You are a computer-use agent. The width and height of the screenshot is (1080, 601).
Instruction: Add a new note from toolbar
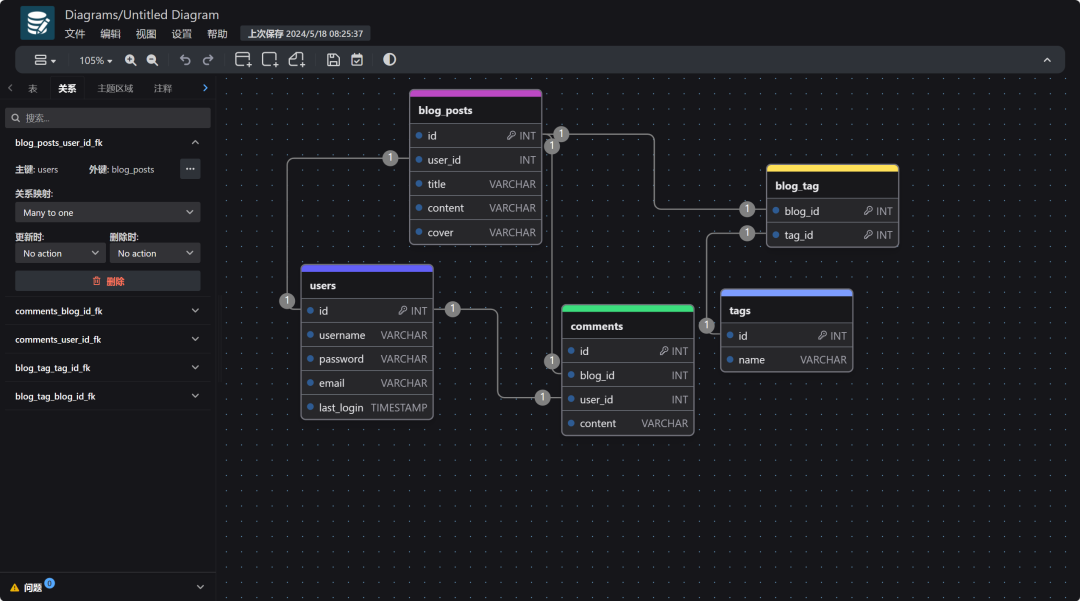pos(297,60)
